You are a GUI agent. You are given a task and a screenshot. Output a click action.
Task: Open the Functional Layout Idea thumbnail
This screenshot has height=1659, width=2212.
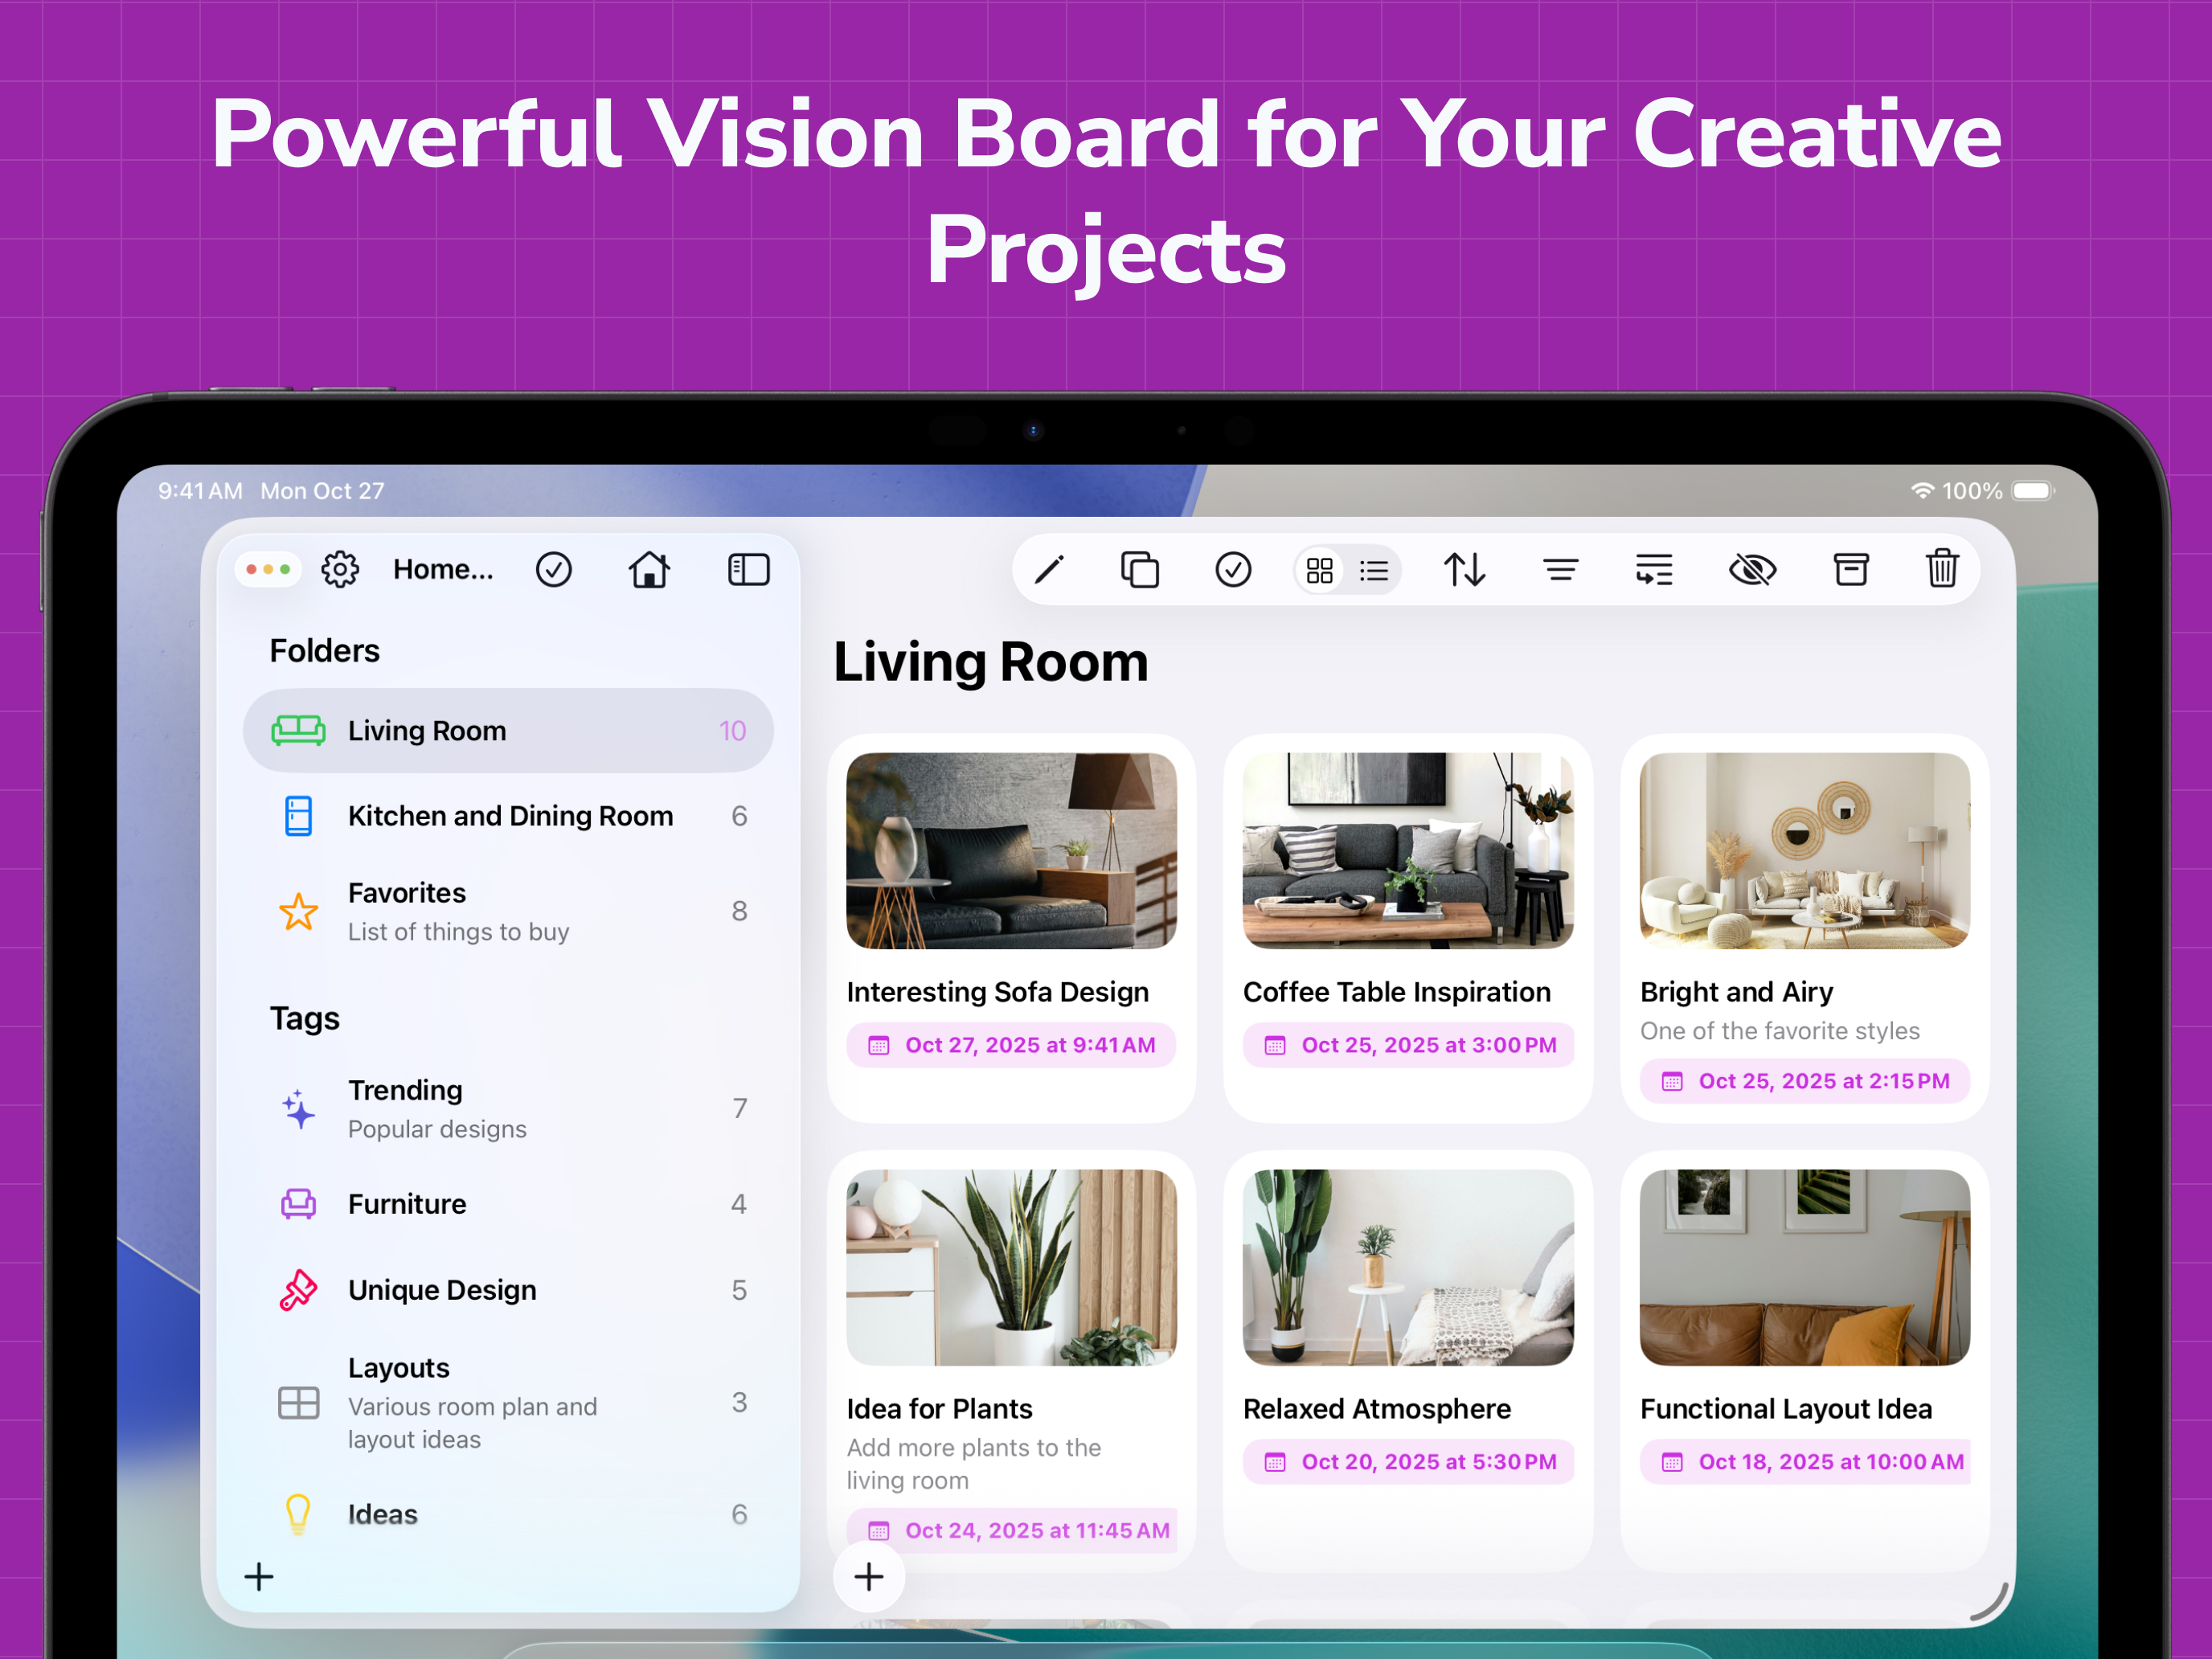[1805, 1268]
